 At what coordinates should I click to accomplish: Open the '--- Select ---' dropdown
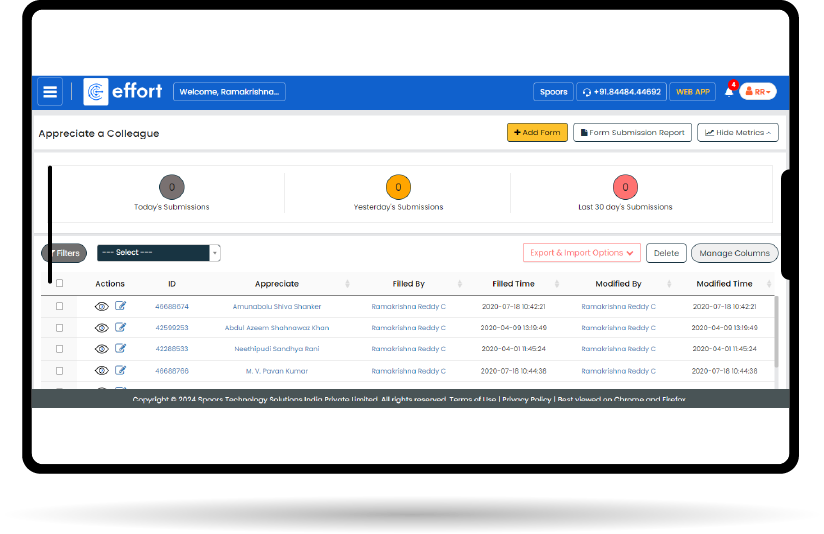coord(158,253)
